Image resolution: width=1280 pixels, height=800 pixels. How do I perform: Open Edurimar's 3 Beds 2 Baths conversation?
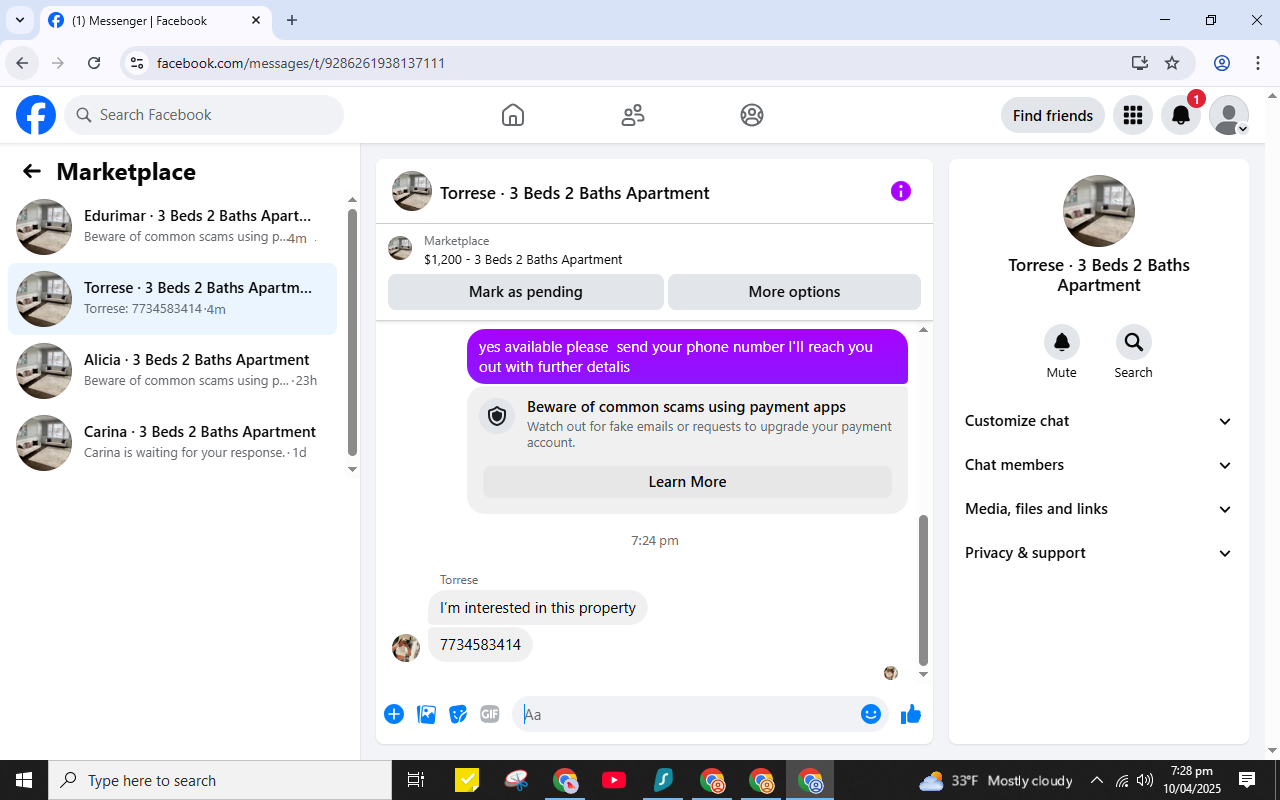pos(172,227)
